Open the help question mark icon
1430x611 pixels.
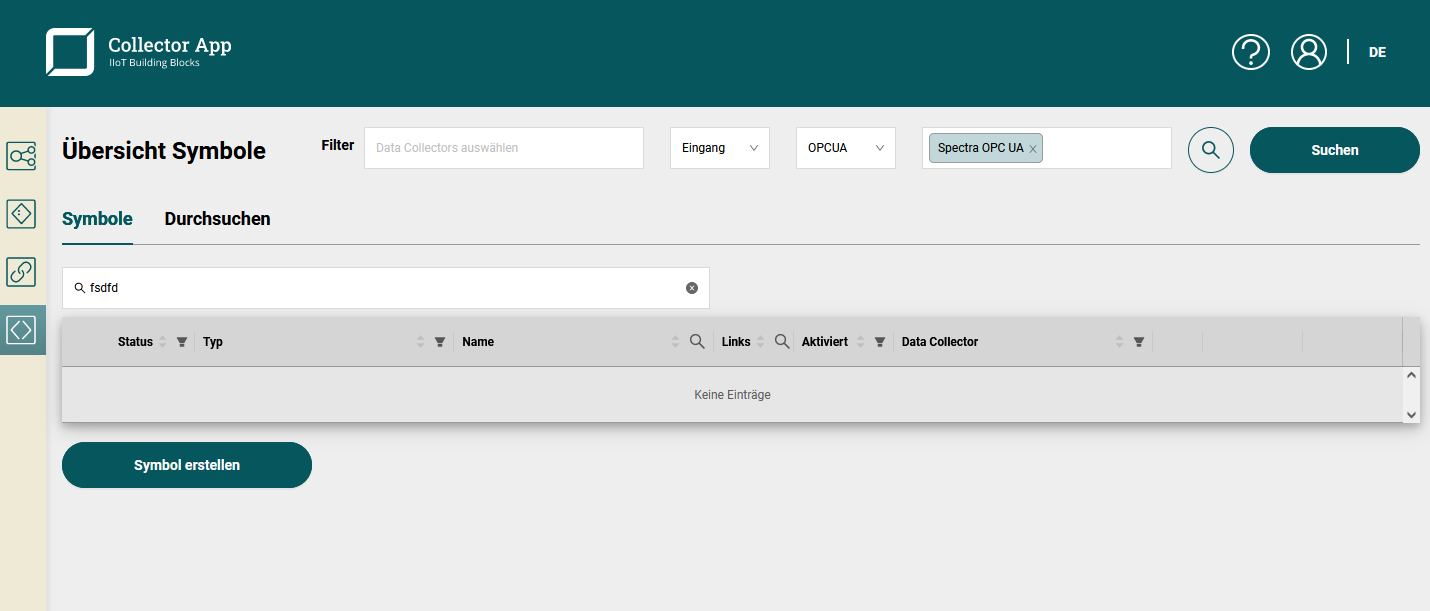[1250, 52]
